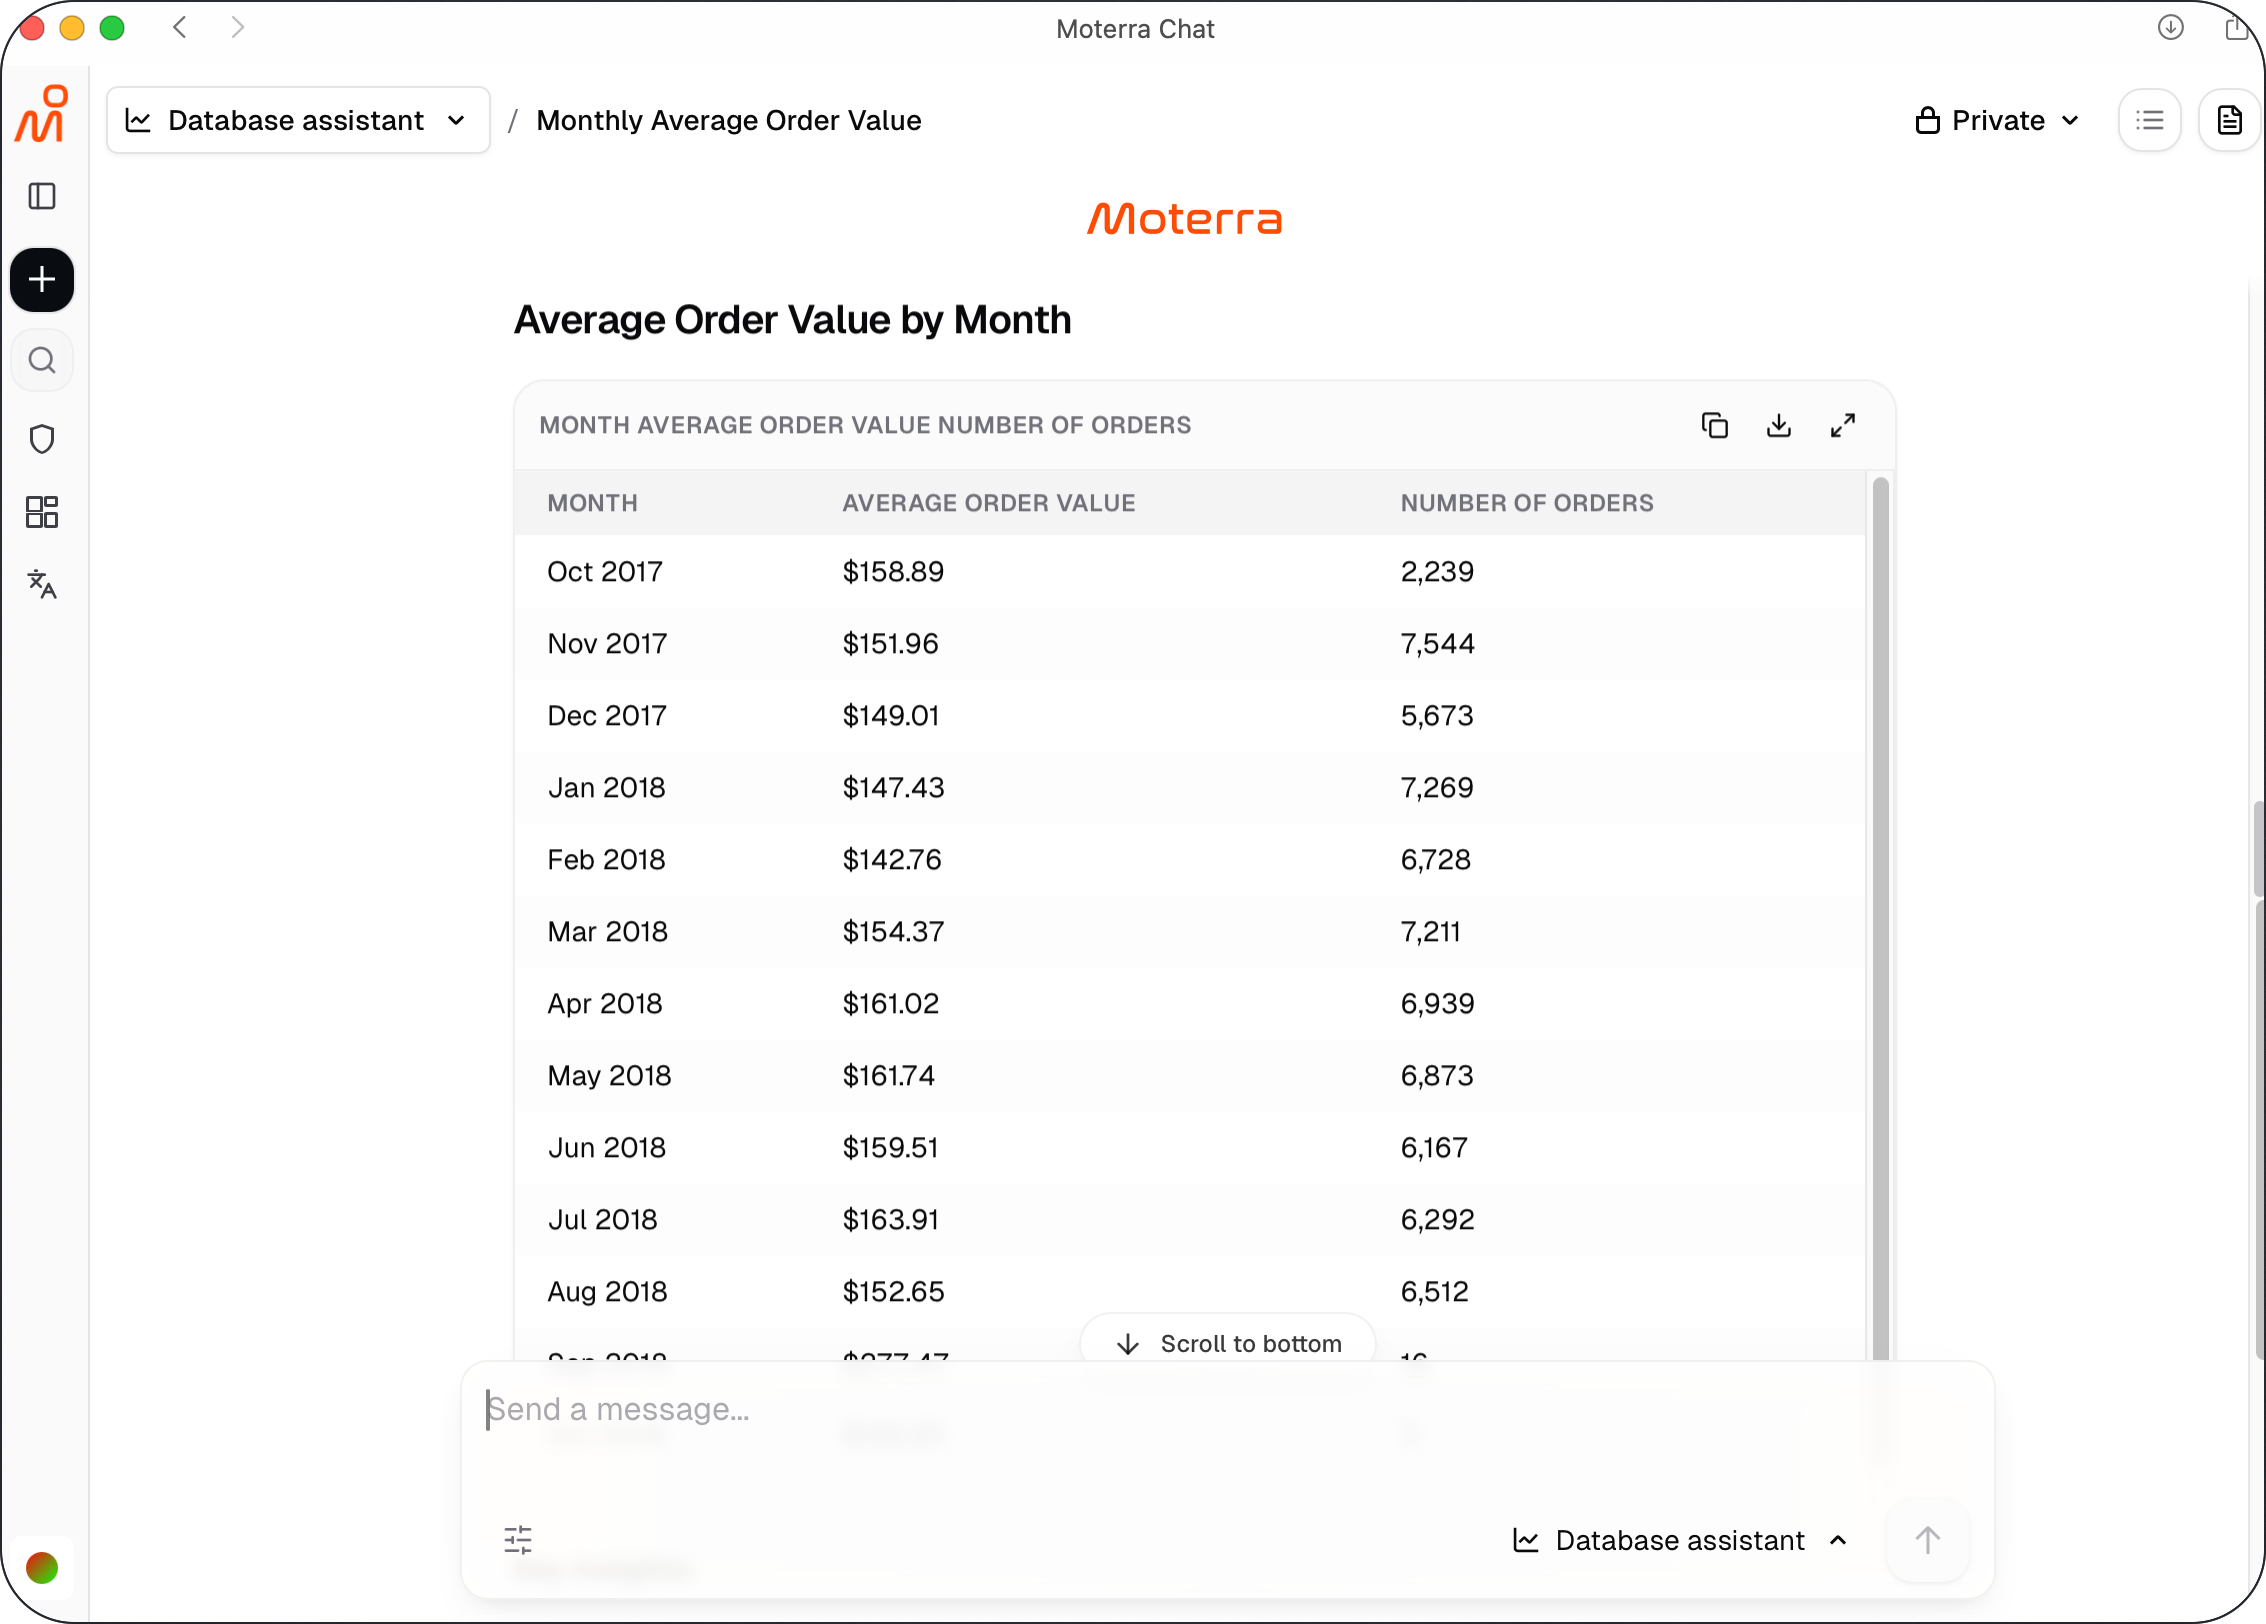Open the search icon in sidebar

(42, 360)
